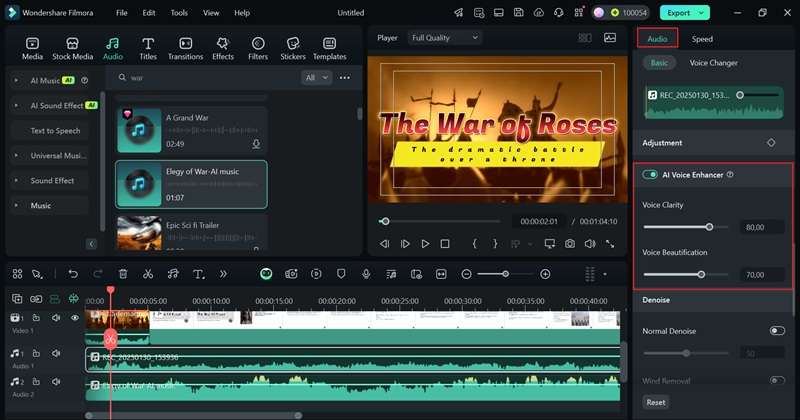Adjust the timeline zoom slider
The image size is (800, 420).
pos(505,274)
